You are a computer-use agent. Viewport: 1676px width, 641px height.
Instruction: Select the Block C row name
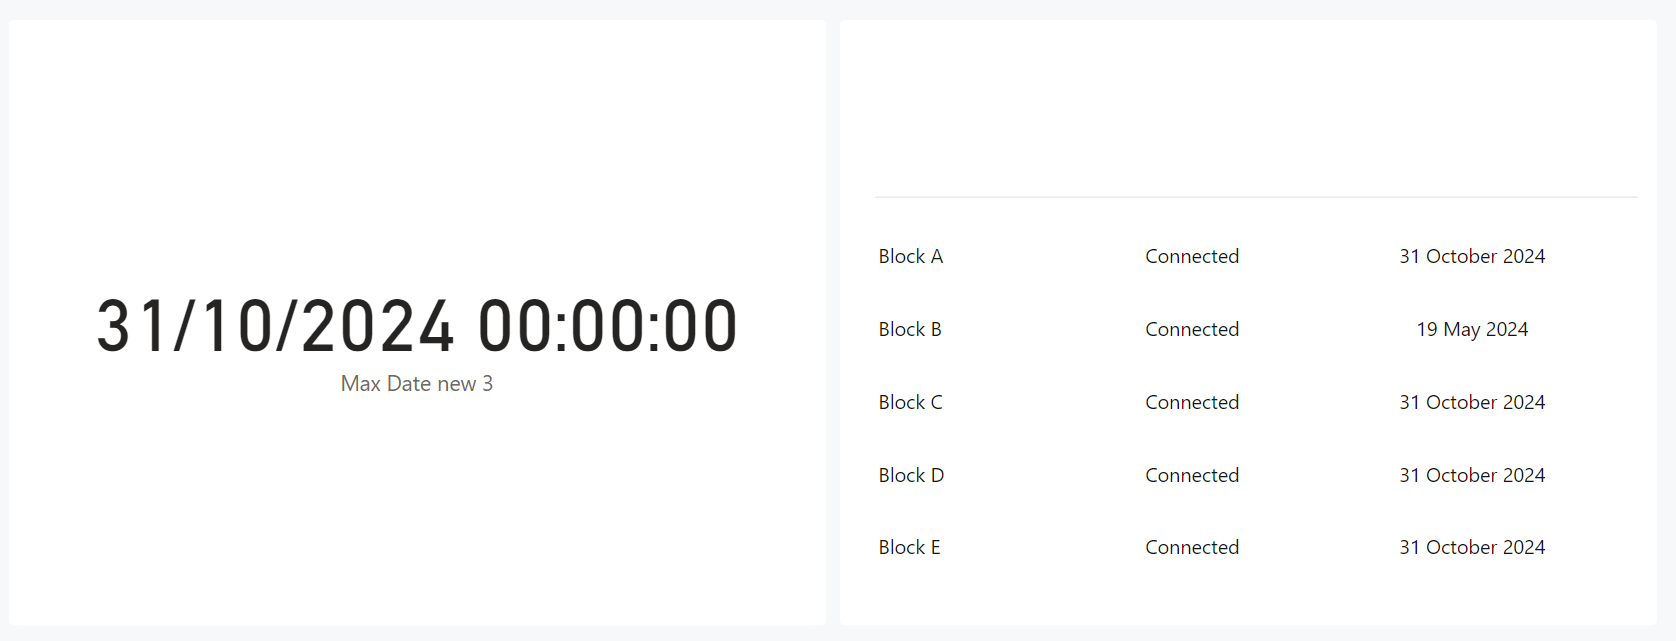tap(911, 402)
